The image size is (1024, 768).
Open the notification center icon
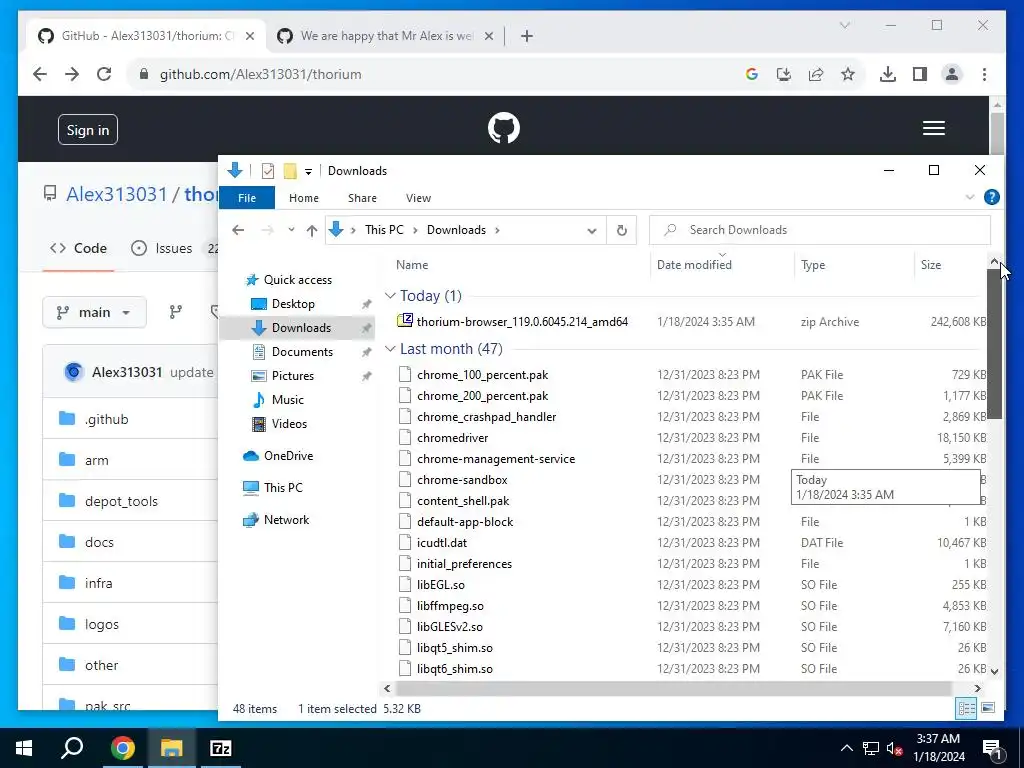992,749
